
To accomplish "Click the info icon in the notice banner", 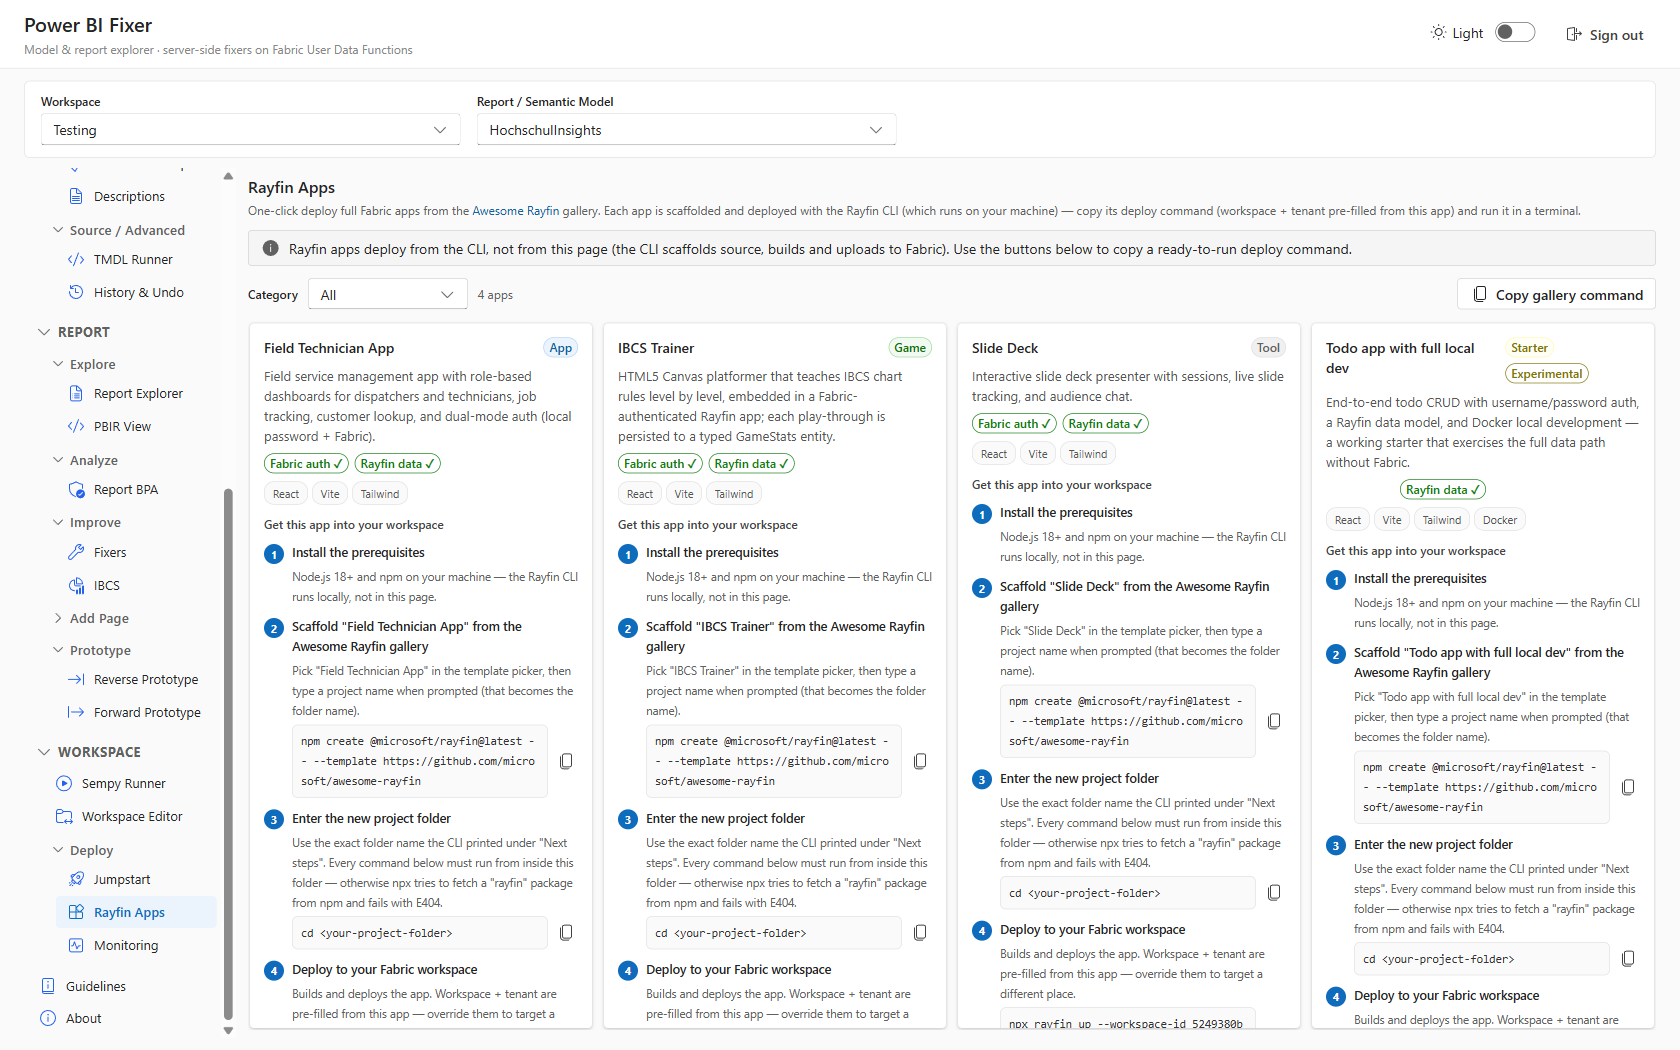I will point(270,249).
